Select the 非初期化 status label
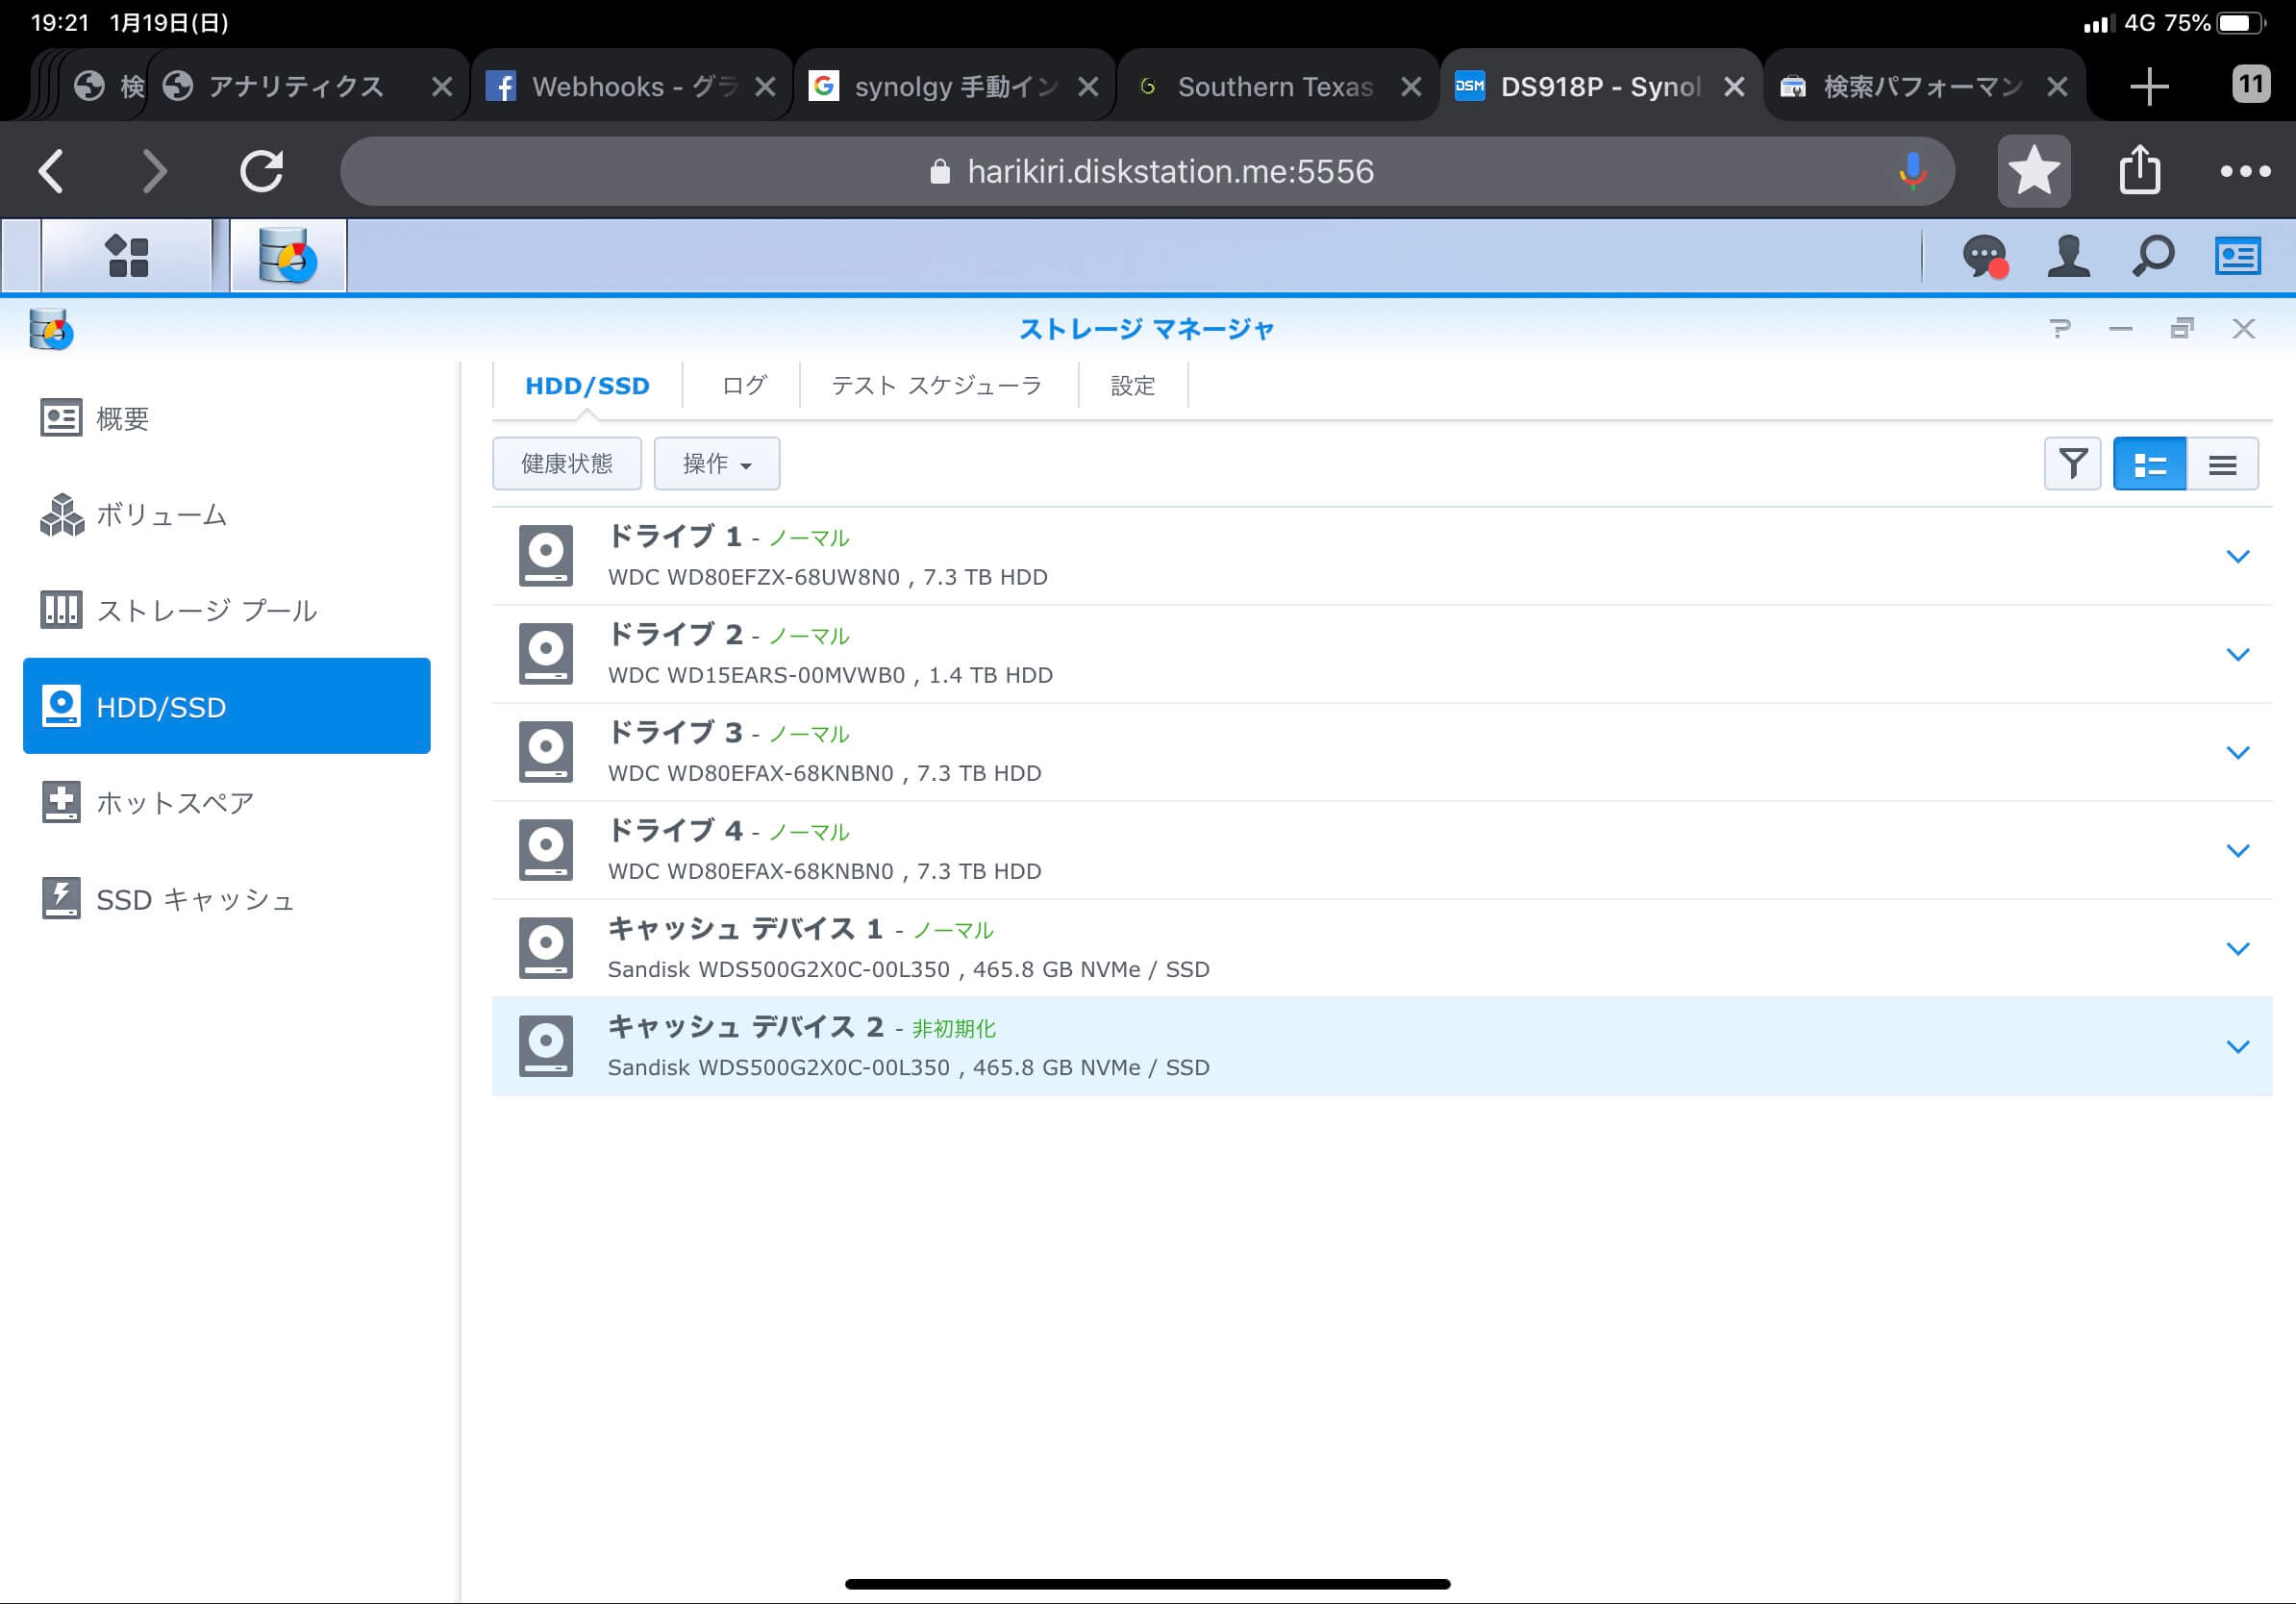The height and width of the screenshot is (1604, 2296). pyautogui.click(x=954, y=1028)
